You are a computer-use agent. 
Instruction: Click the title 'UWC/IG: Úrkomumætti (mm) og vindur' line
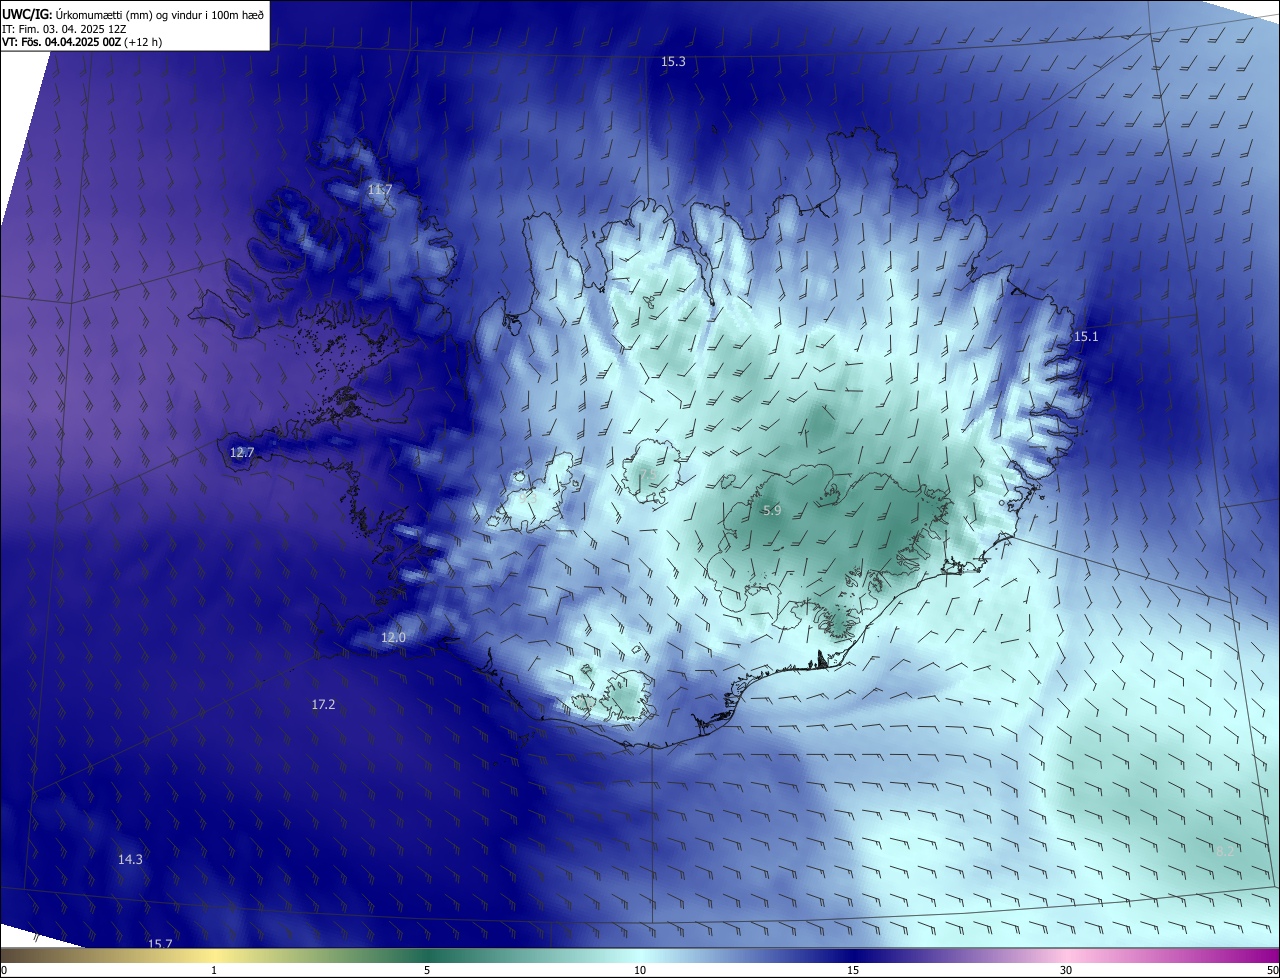[133, 13]
